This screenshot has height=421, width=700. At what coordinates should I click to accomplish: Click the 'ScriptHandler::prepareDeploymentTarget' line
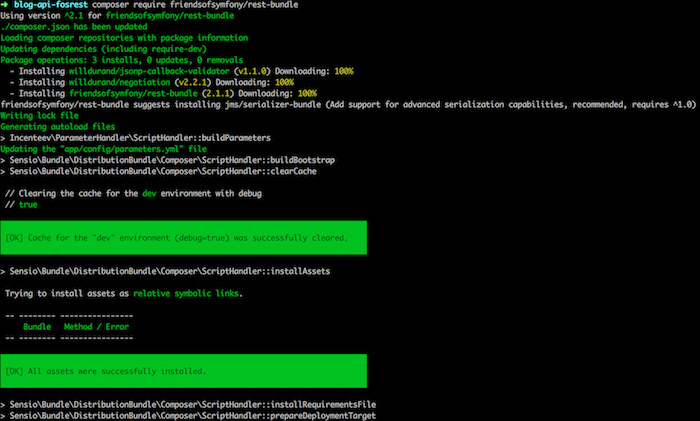point(188,416)
